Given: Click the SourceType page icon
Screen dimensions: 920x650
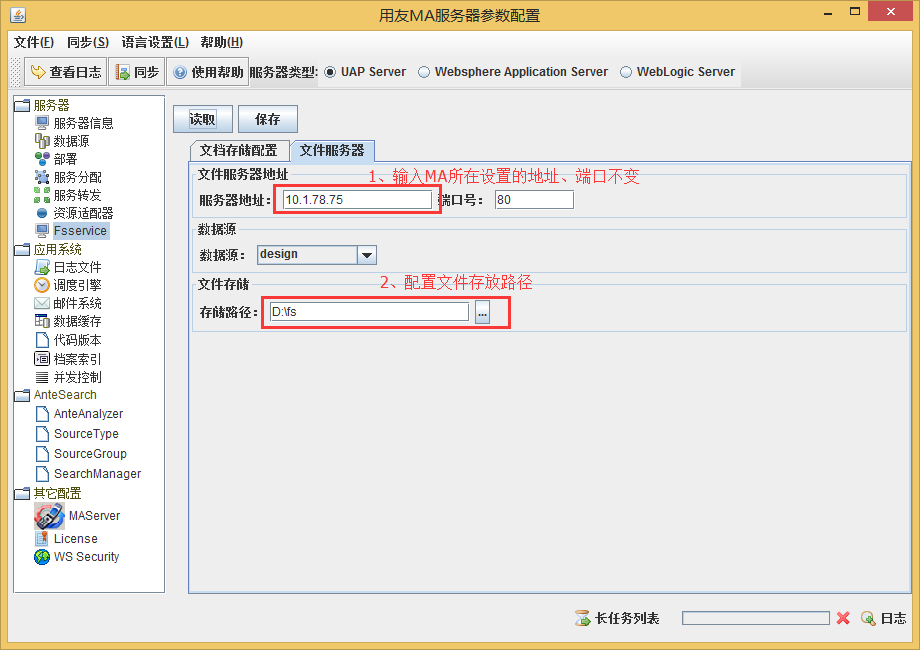Looking at the screenshot, I should tap(42, 434).
